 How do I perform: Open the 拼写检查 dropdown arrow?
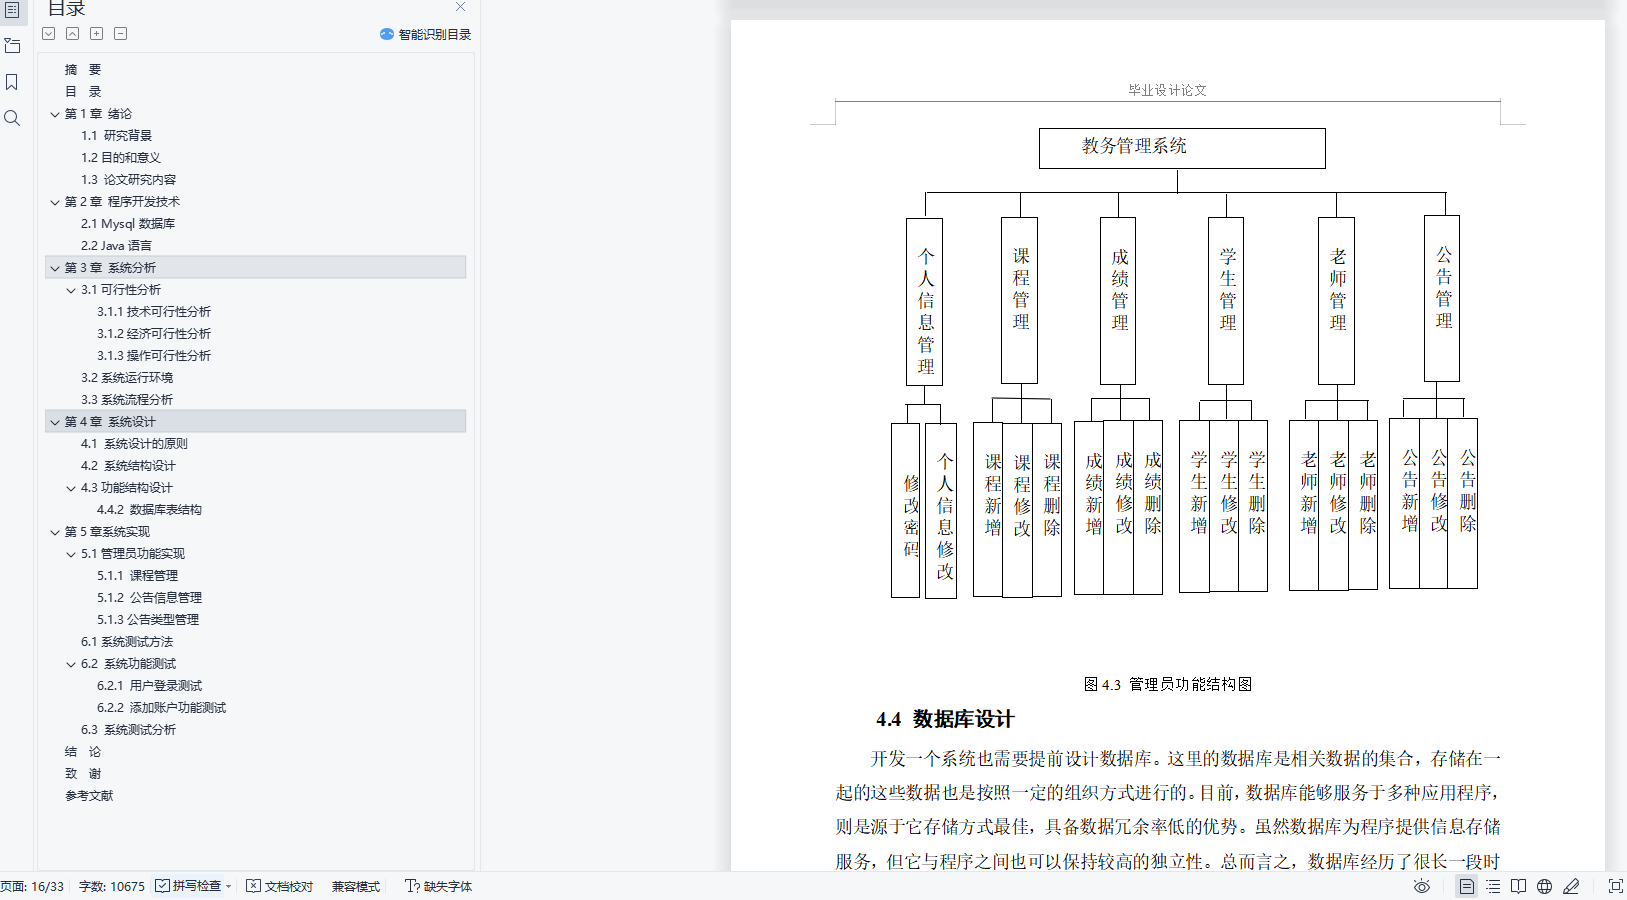[x=228, y=886]
